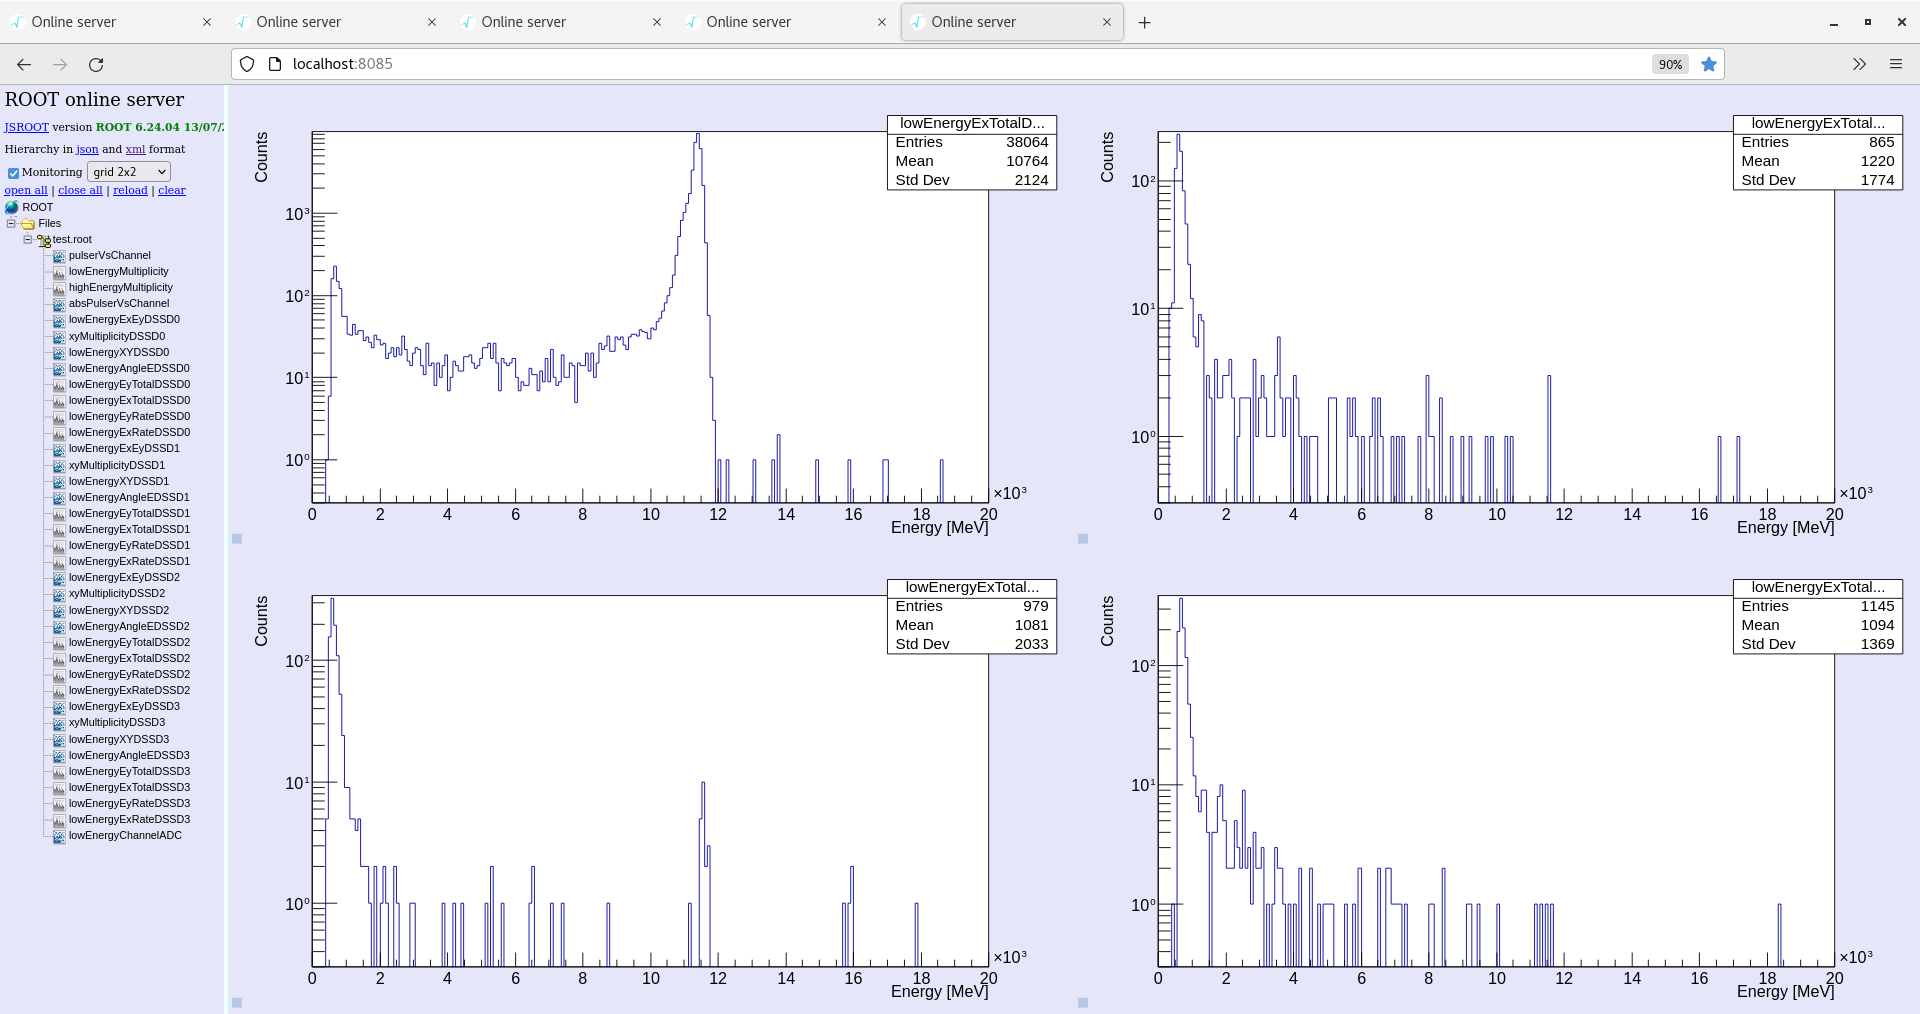Click the shield icon in the address bar
This screenshot has height=1014, width=1920.
click(246, 63)
